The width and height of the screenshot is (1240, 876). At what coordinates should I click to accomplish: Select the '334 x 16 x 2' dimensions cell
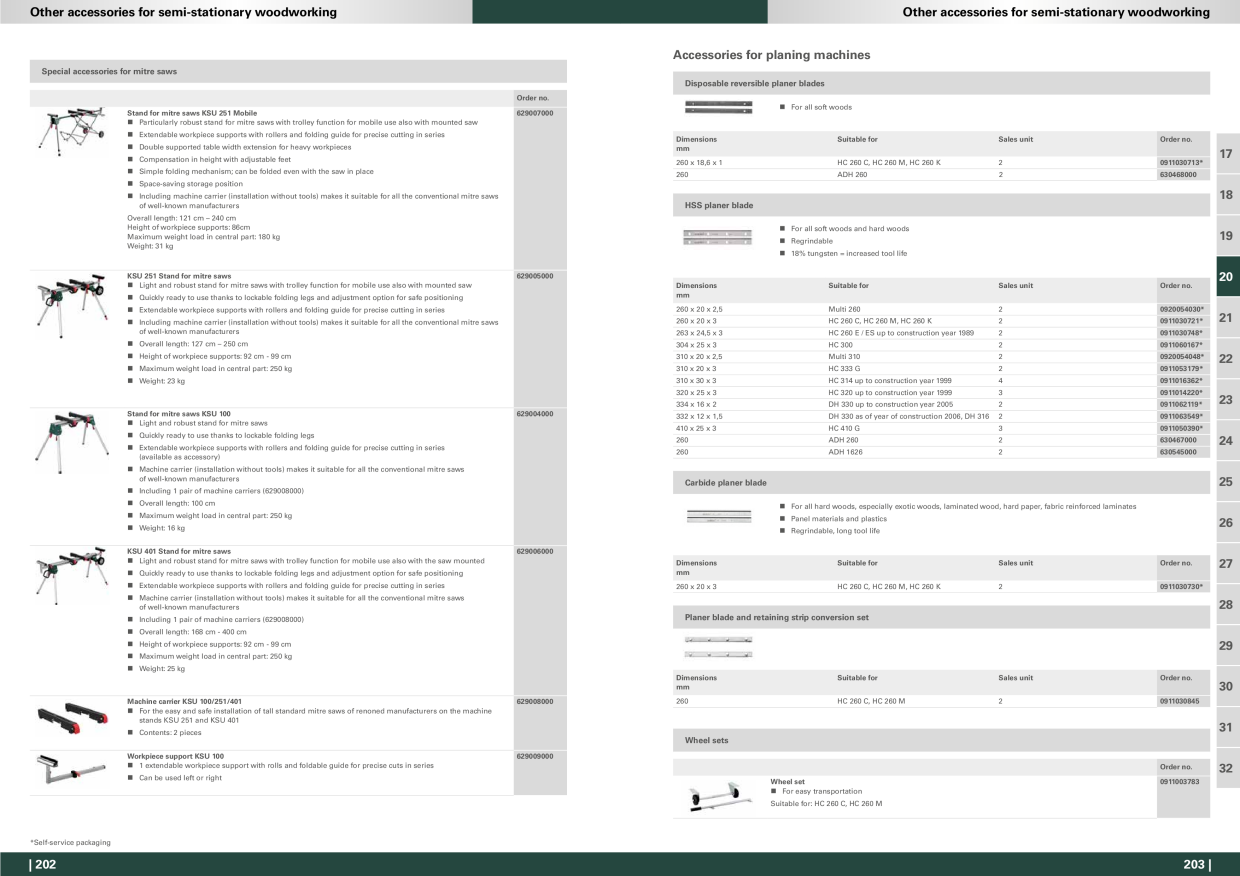(x=696, y=405)
